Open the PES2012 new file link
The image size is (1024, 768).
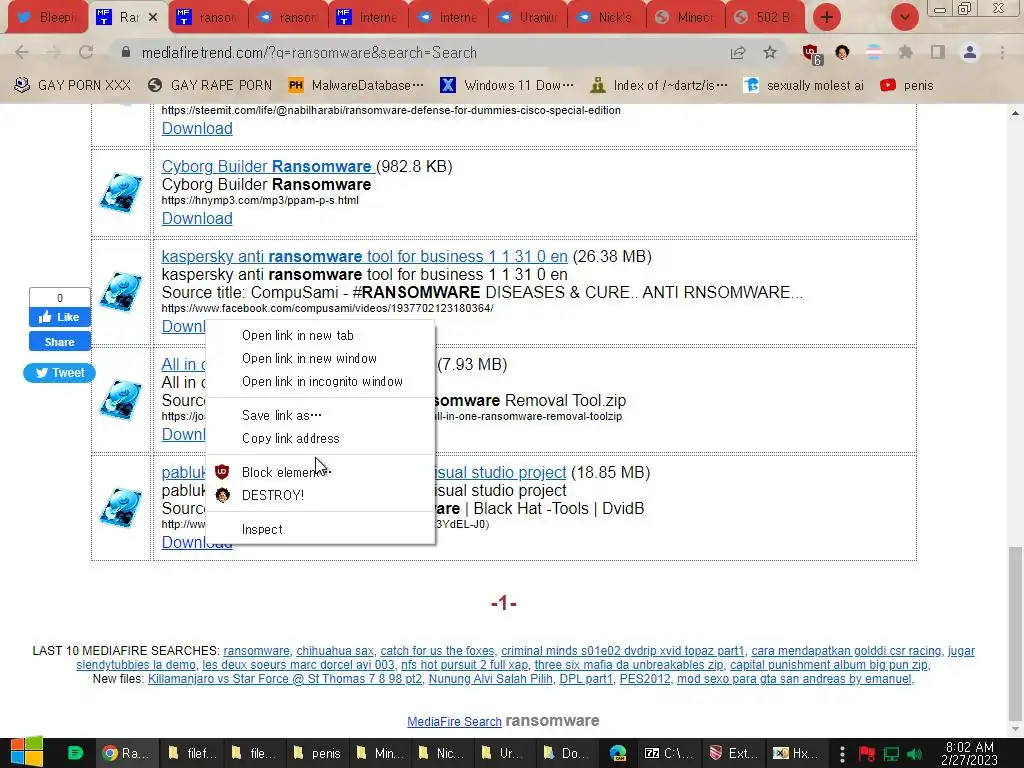click(645, 679)
